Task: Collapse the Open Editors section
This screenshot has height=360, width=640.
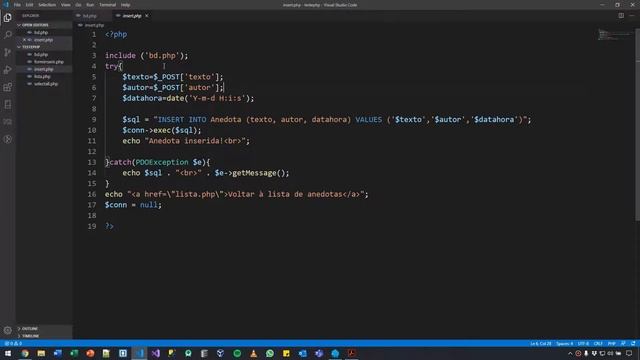Action: 44,25
